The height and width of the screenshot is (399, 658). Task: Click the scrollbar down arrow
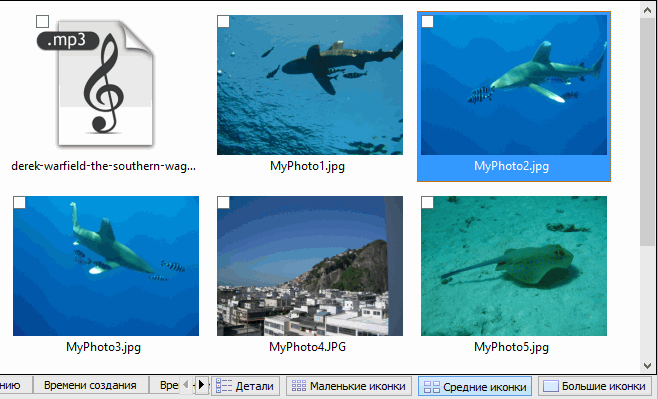point(647,366)
